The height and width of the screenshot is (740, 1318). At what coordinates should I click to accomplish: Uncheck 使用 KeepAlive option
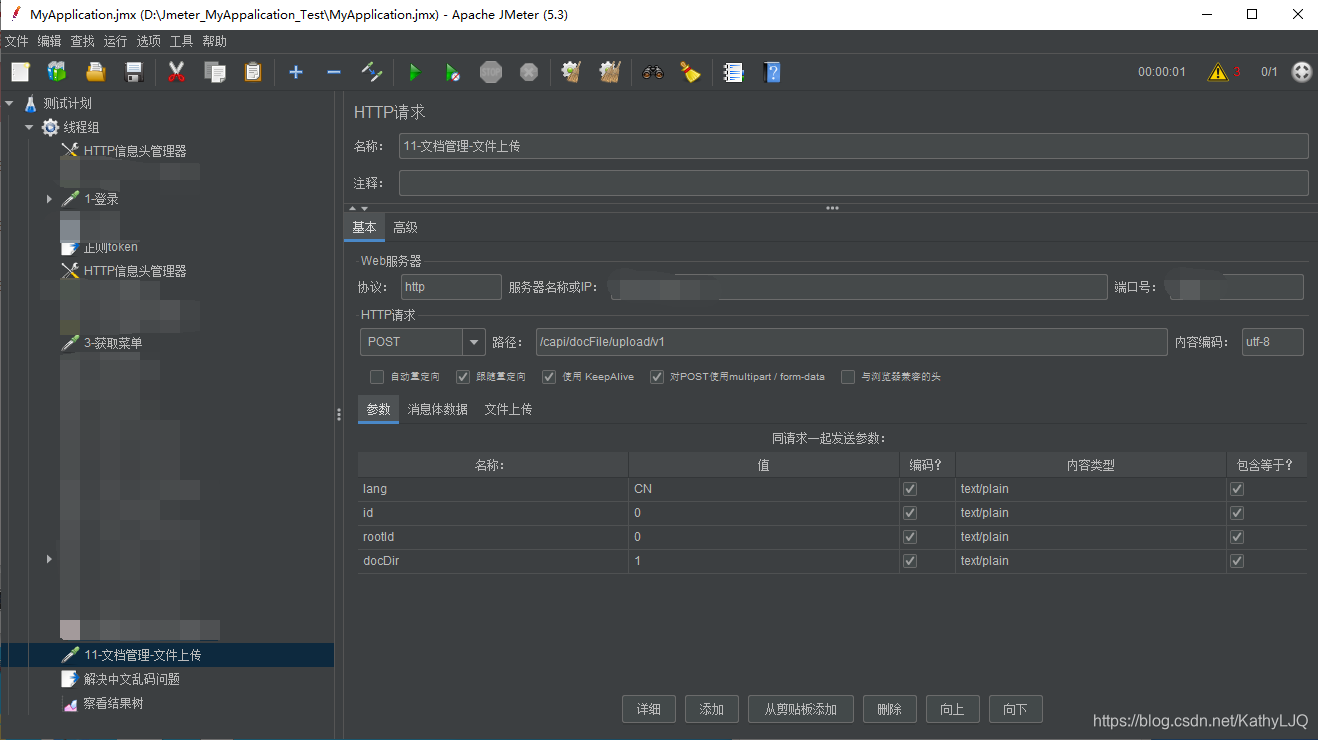tap(549, 377)
